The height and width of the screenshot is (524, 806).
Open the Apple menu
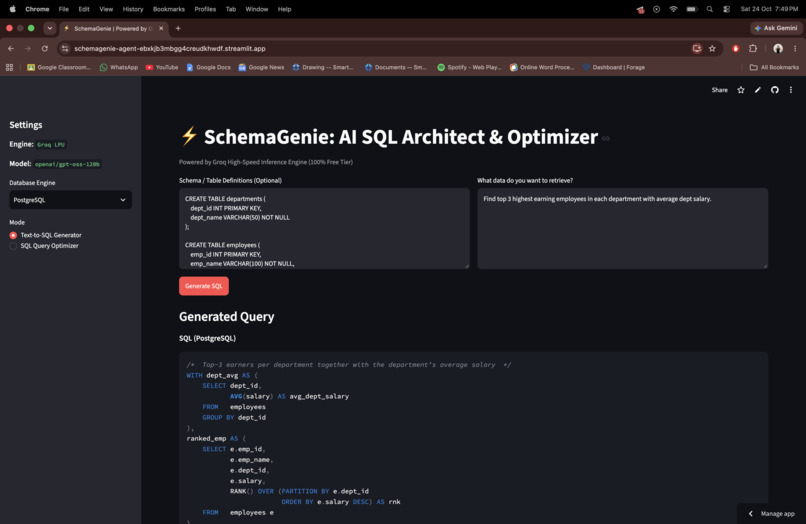[12, 9]
